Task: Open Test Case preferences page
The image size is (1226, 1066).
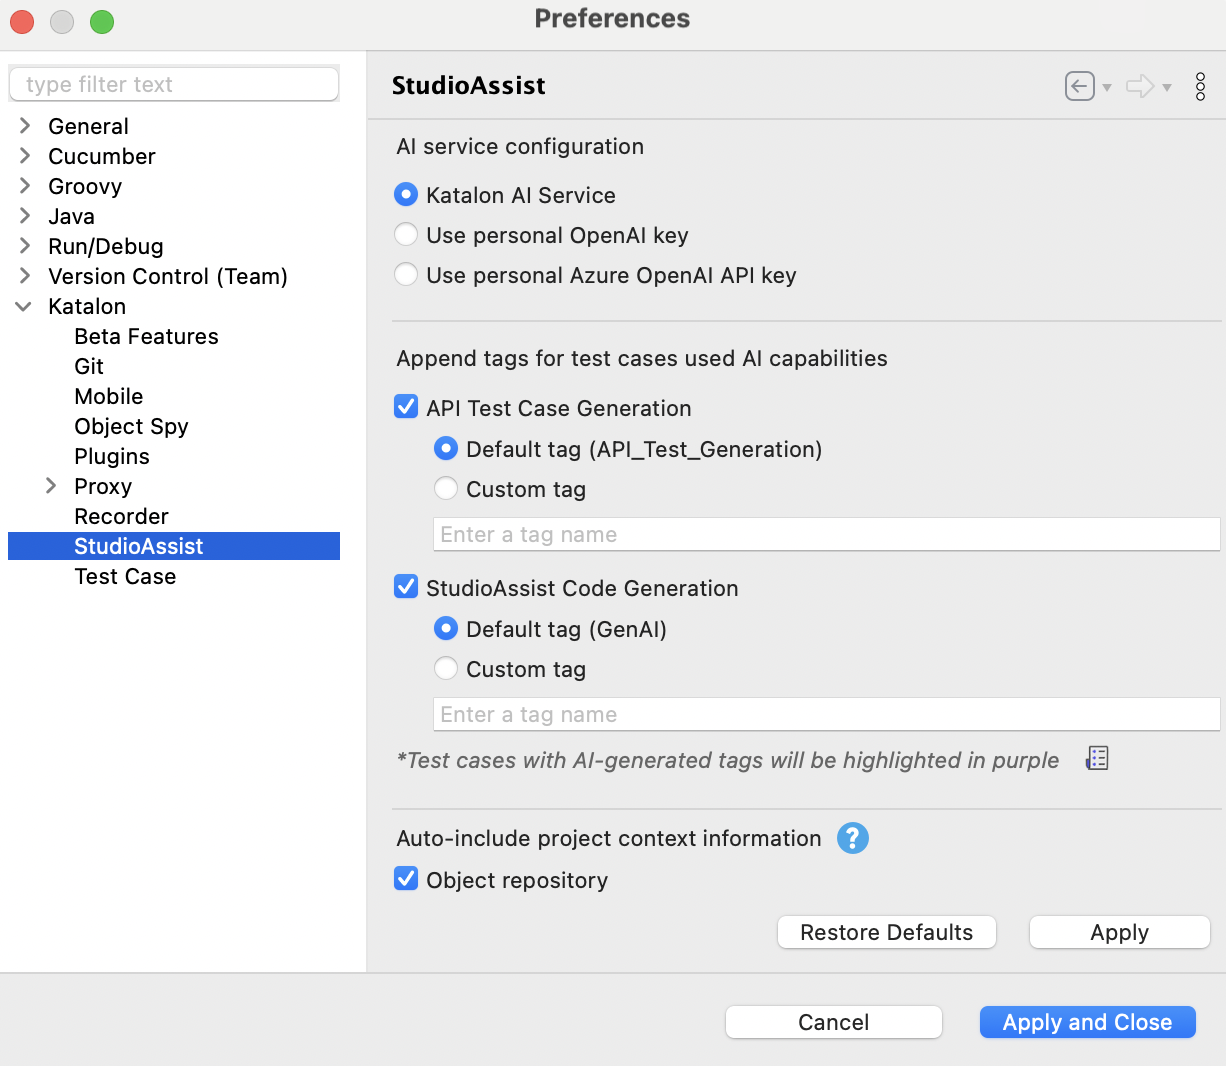Action: [125, 576]
